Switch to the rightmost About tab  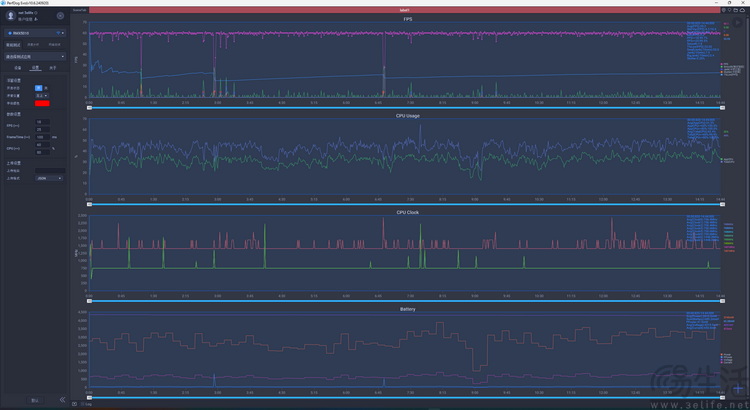53,68
